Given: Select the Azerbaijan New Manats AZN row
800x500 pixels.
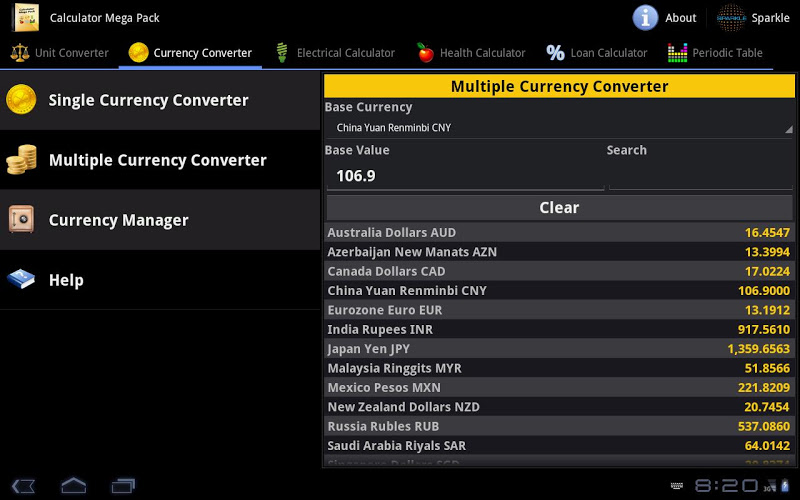Looking at the screenshot, I should 559,252.
